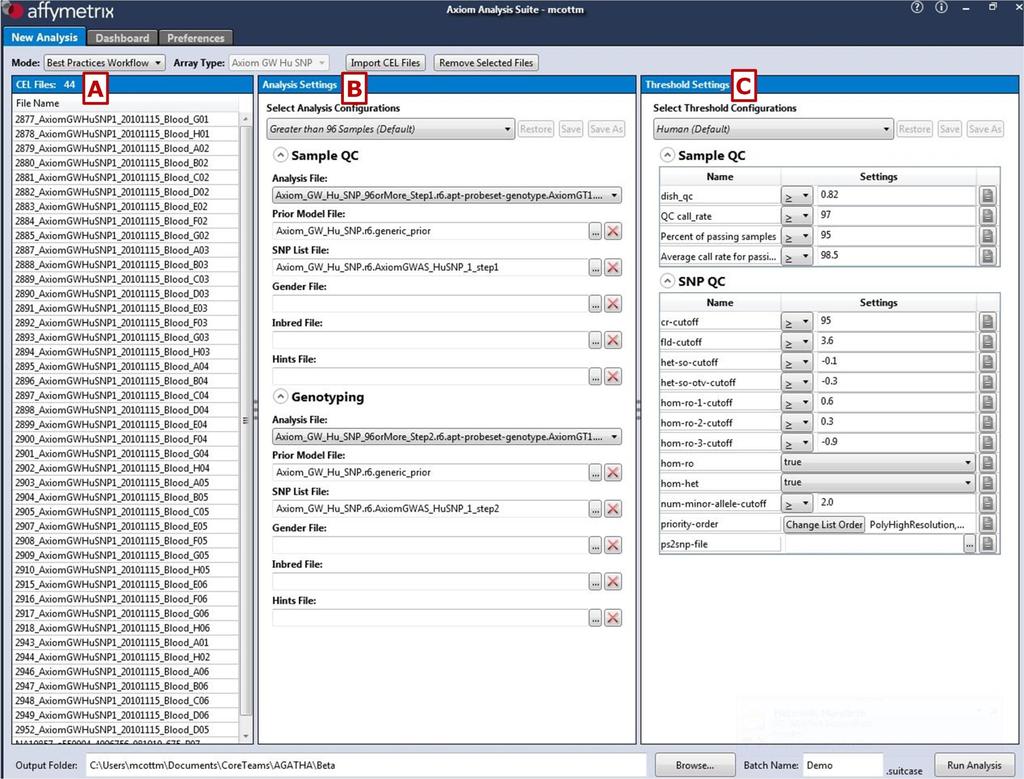1024x779 pixels.
Task: Click document icon for fld-cutoff row
Action: click(x=987, y=342)
